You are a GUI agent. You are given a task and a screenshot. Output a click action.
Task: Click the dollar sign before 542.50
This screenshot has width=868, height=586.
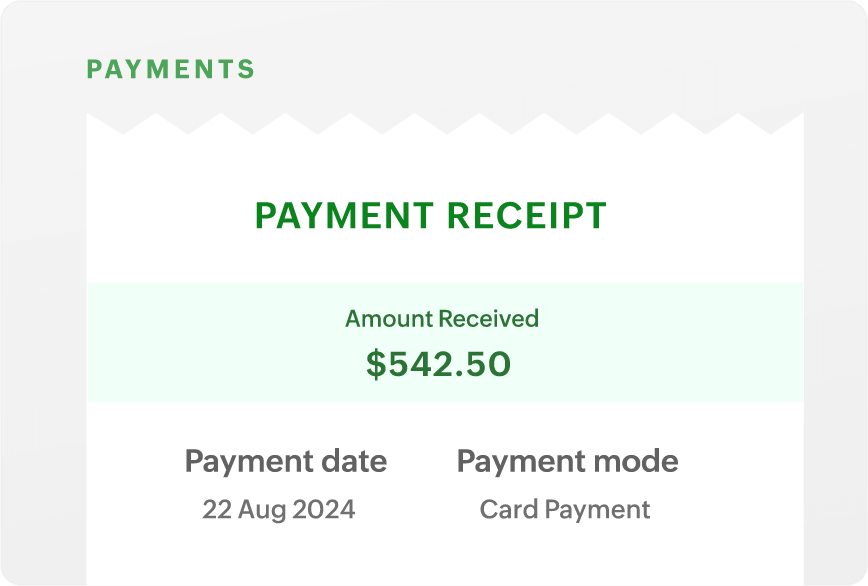click(375, 364)
